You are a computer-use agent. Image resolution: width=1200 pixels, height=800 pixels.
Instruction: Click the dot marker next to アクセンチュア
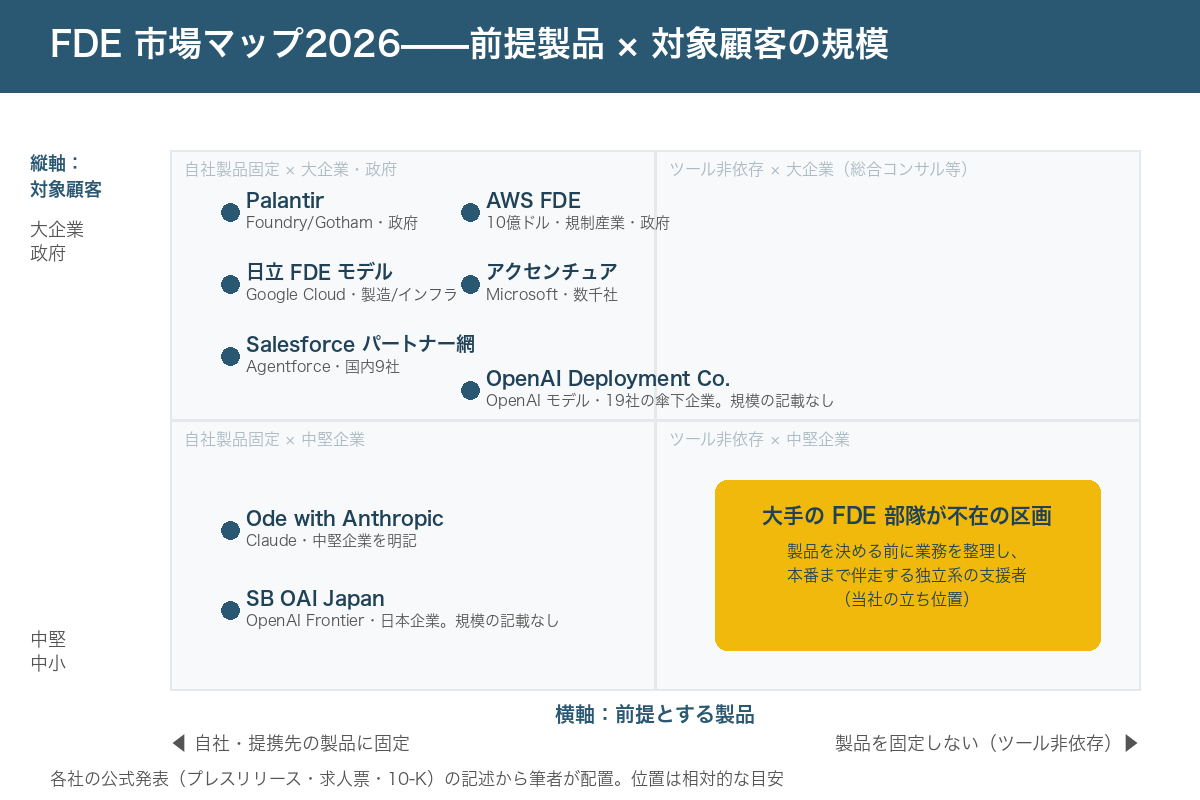[x=470, y=284]
